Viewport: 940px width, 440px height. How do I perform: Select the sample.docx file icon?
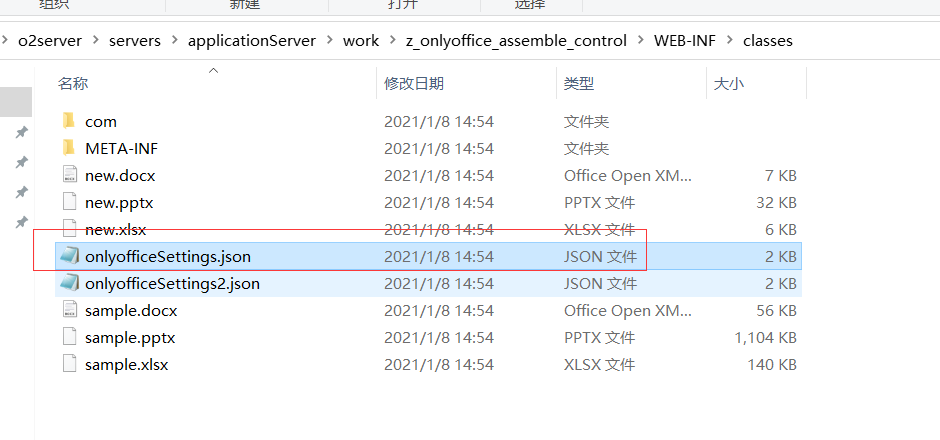pyautogui.click(x=69, y=310)
